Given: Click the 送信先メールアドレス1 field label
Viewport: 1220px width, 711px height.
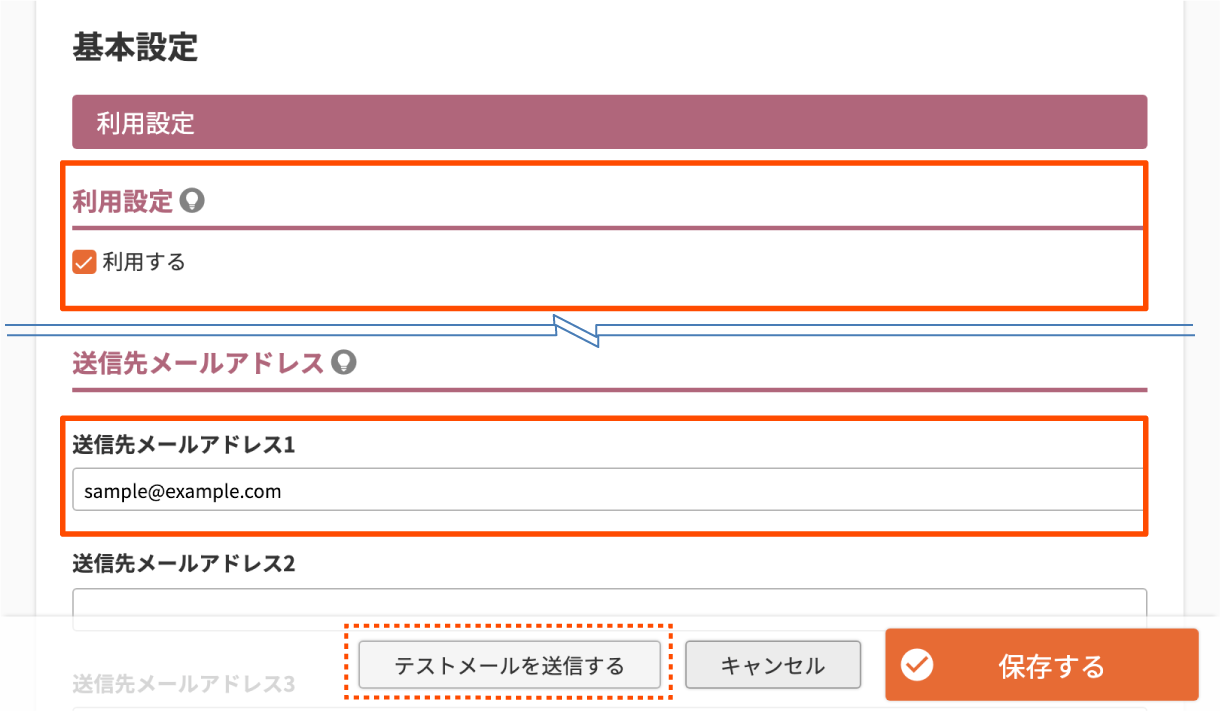Looking at the screenshot, I should (x=183, y=444).
